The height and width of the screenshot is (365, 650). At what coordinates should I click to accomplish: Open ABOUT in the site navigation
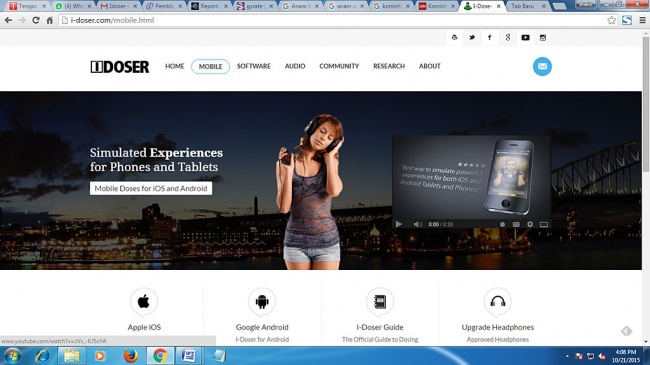[429, 66]
